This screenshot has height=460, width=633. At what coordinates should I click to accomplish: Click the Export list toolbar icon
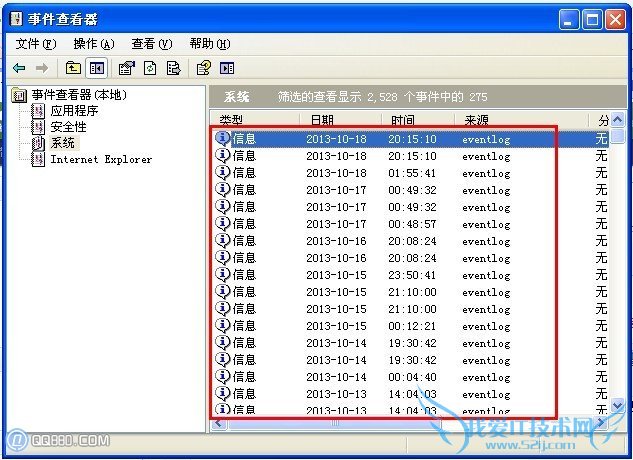coord(174,68)
